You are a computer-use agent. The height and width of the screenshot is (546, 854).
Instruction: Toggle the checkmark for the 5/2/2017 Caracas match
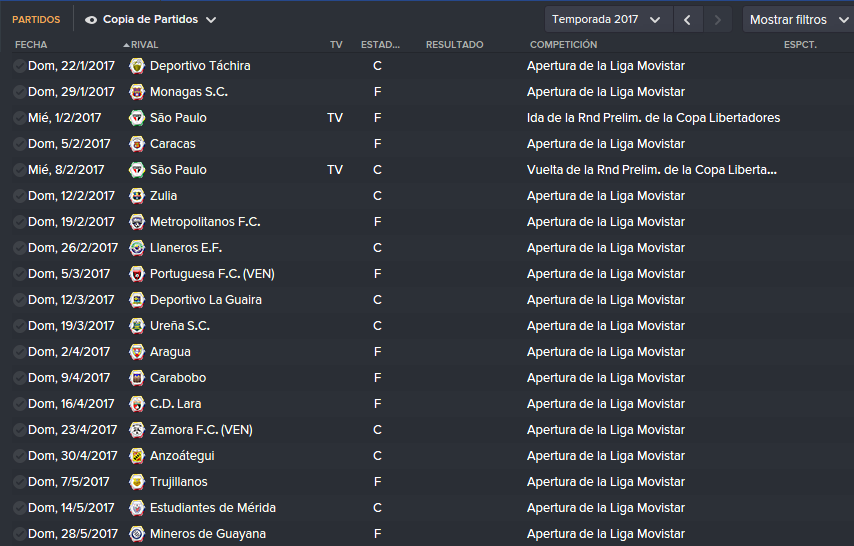[x=19, y=144]
